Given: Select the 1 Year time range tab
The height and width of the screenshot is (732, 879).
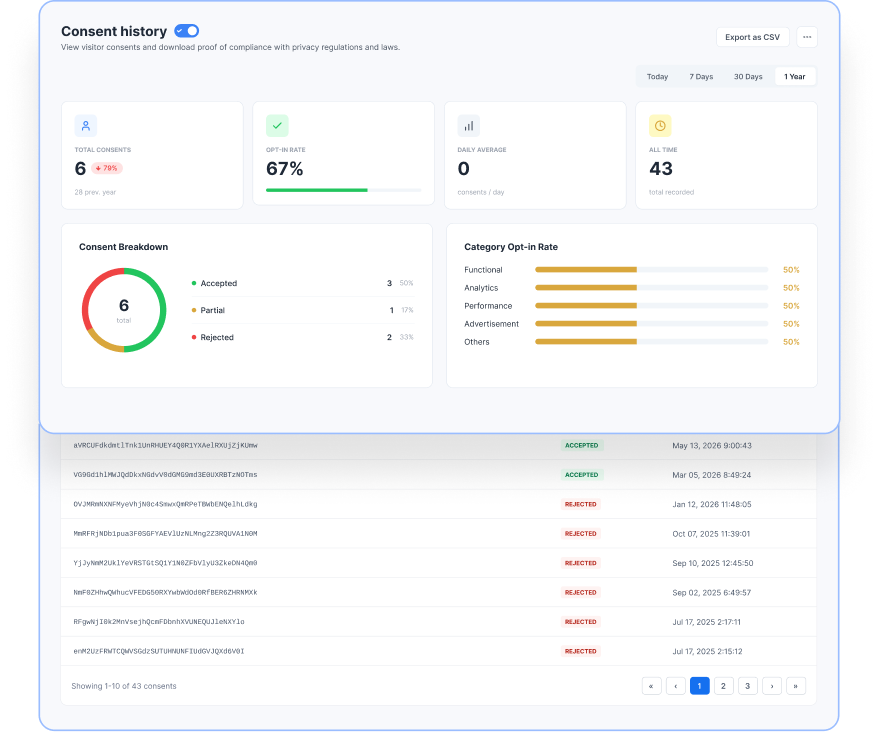Looking at the screenshot, I should click(x=794, y=77).
